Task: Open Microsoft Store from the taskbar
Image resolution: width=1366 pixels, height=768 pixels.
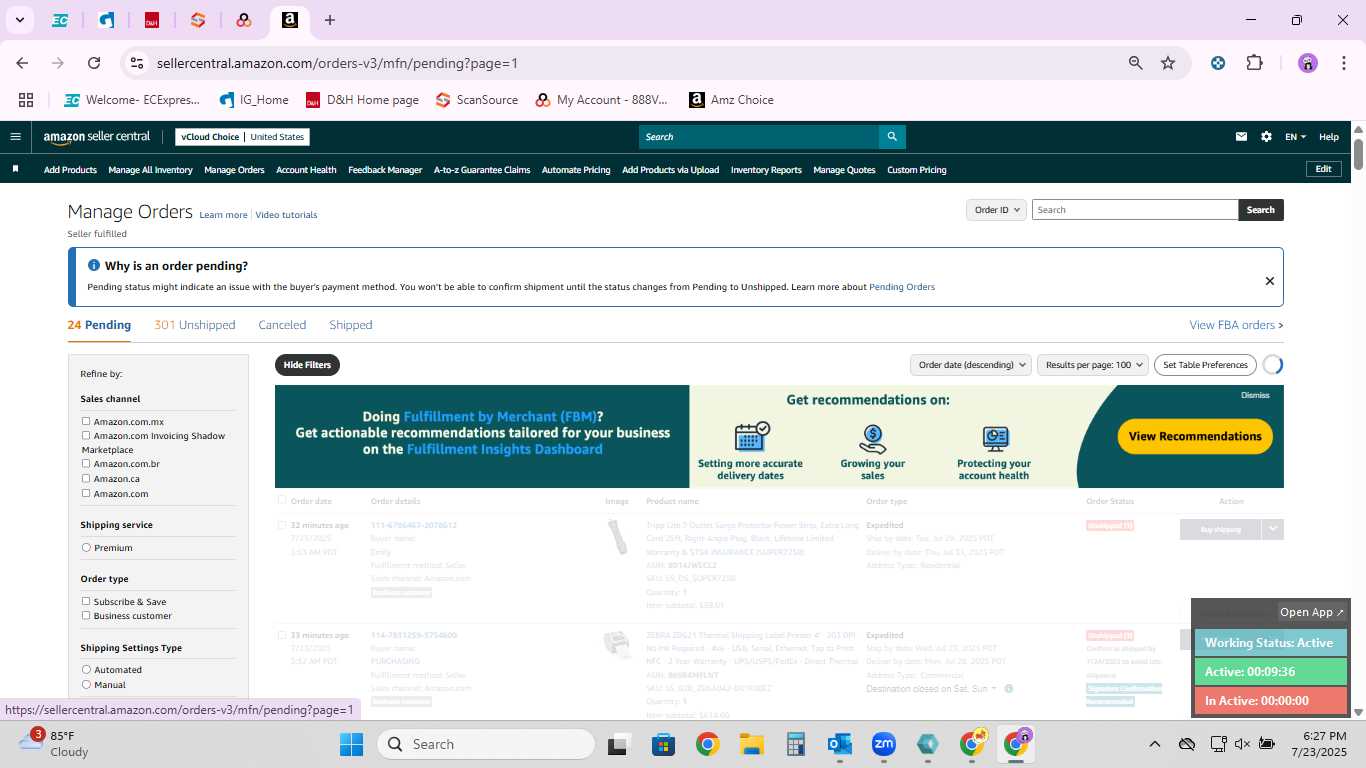Action: (x=663, y=744)
